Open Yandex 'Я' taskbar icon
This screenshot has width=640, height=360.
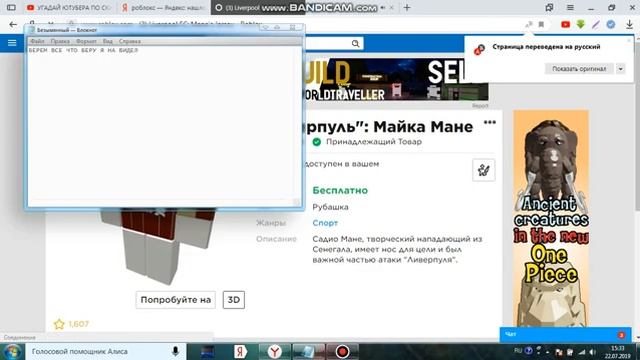click(x=240, y=351)
